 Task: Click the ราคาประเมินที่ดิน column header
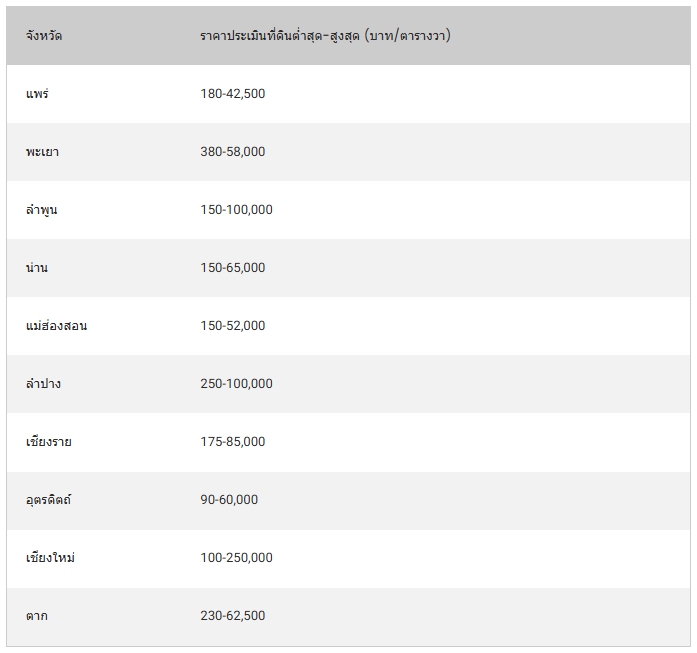[x=324, y=36]
